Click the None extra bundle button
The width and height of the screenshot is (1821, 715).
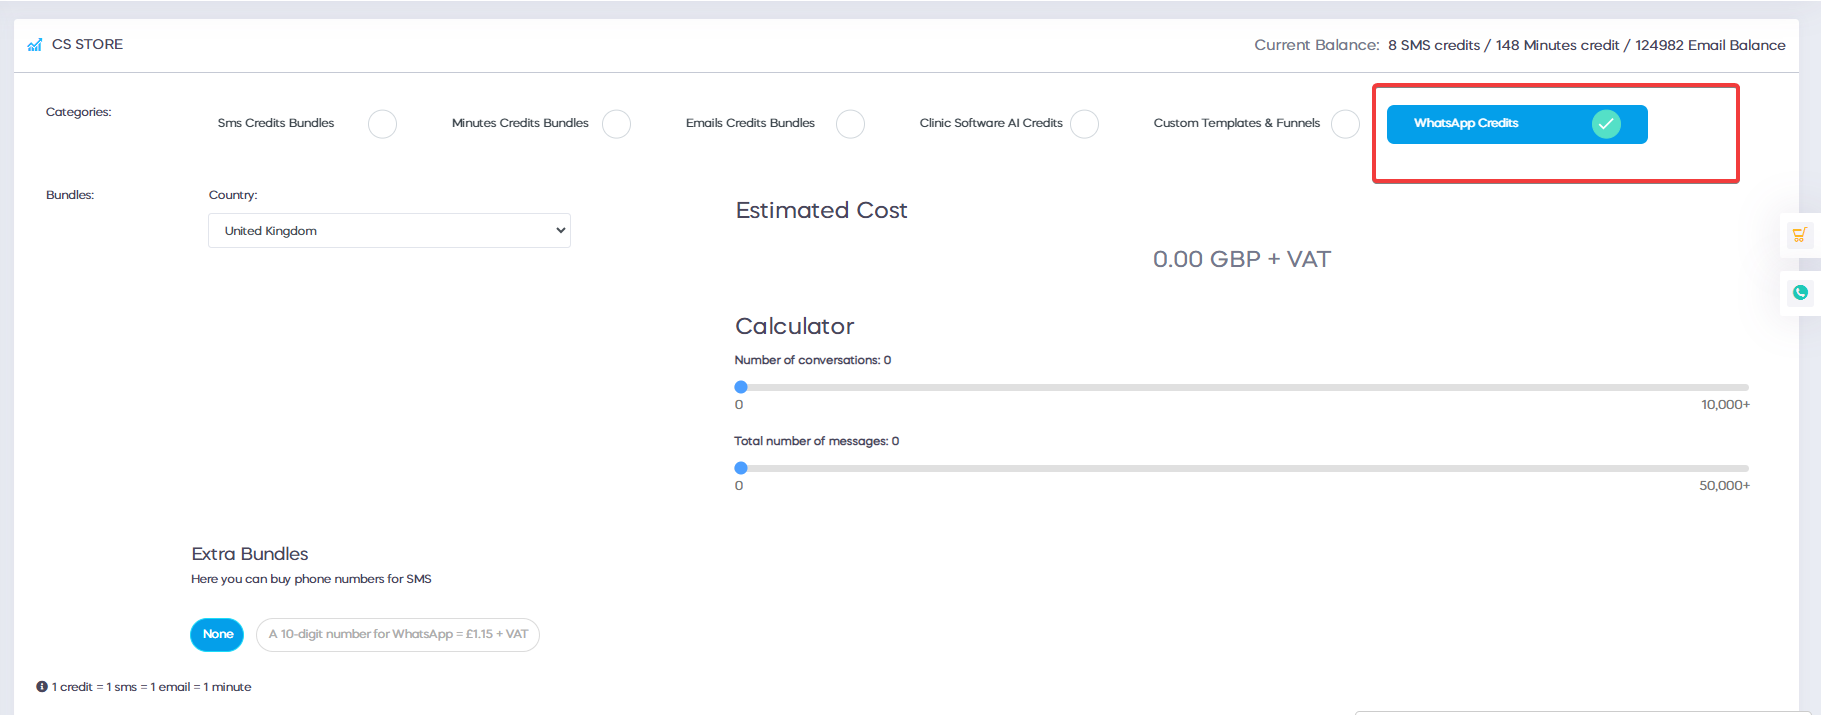(x=217, y=634)
